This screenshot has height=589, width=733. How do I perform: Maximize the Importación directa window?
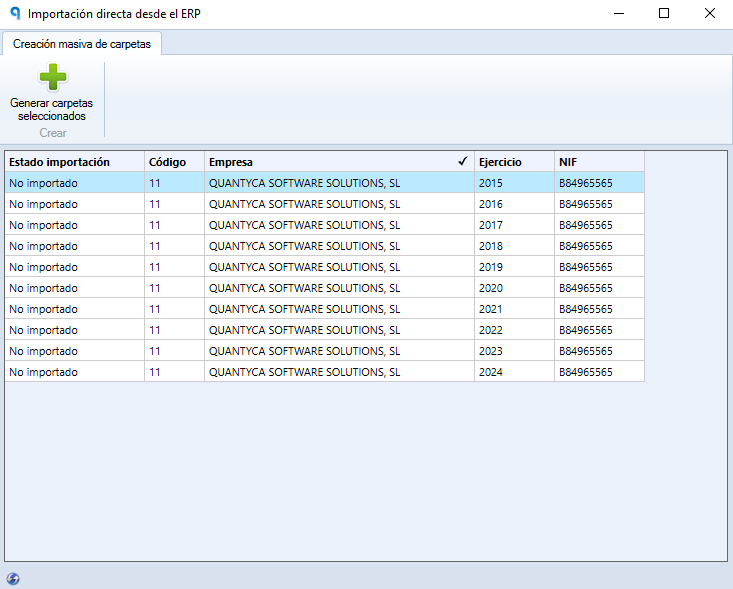point(664,14)
